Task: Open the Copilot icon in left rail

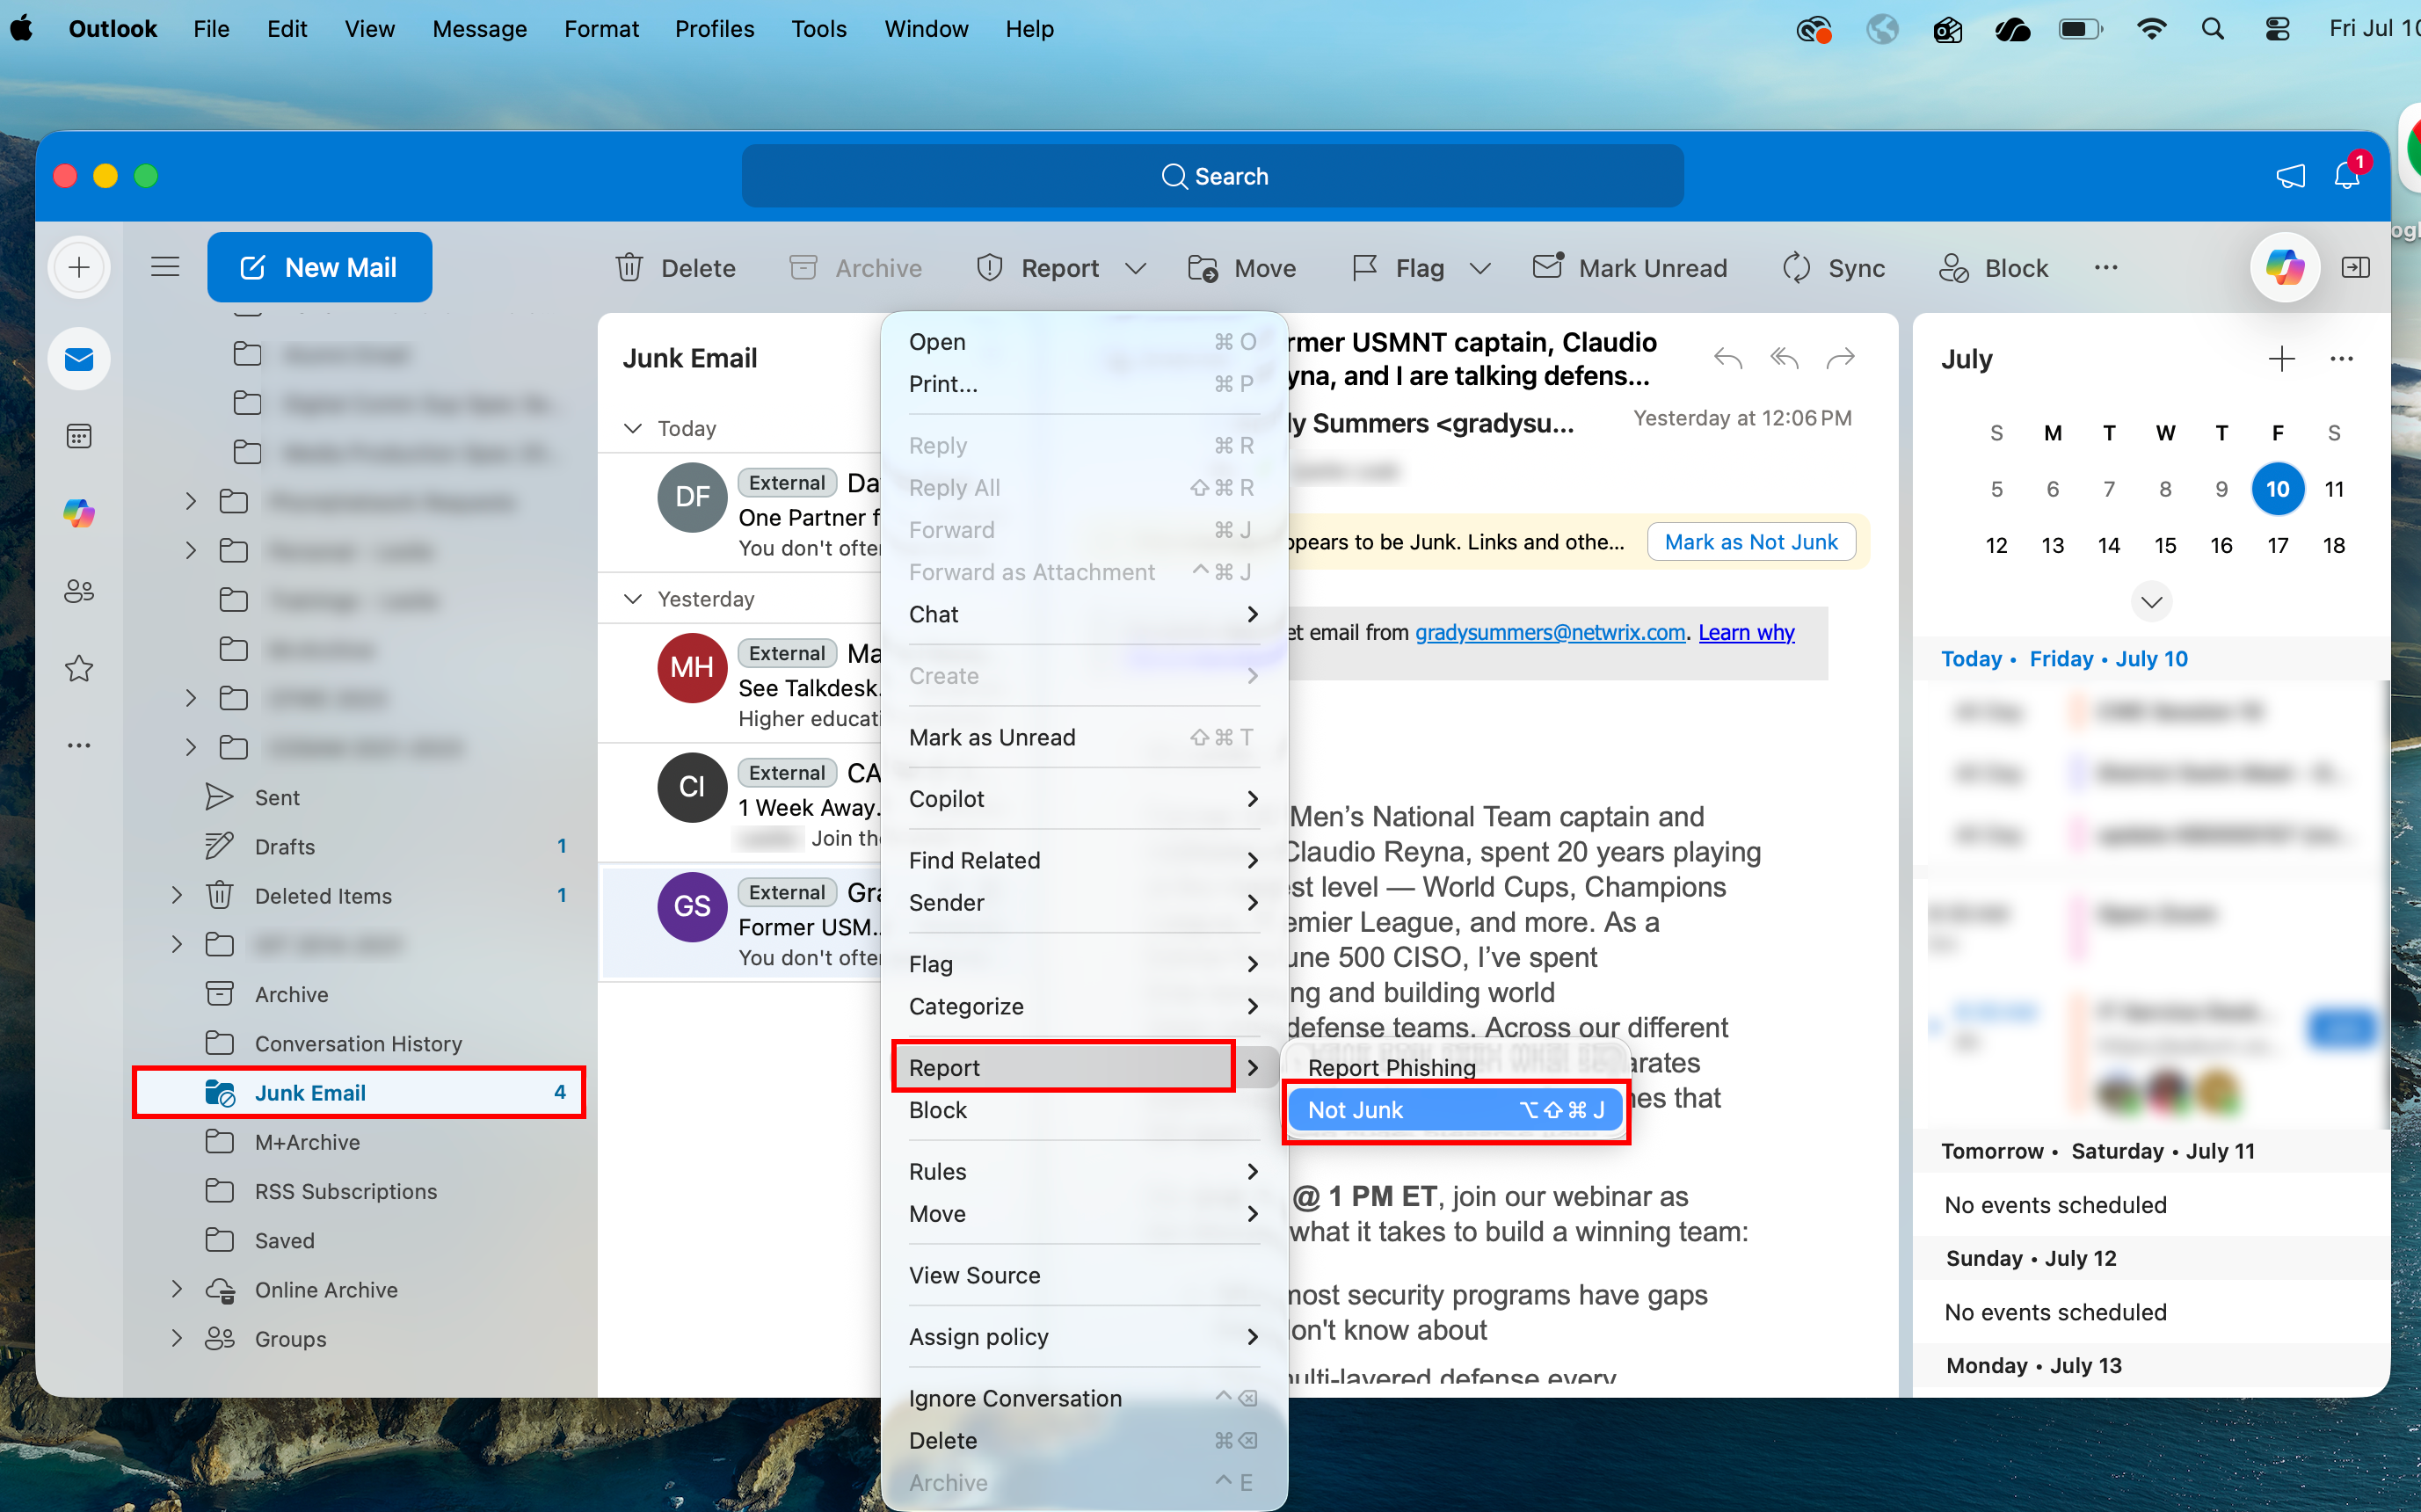Action: click(x=79, y=513)
